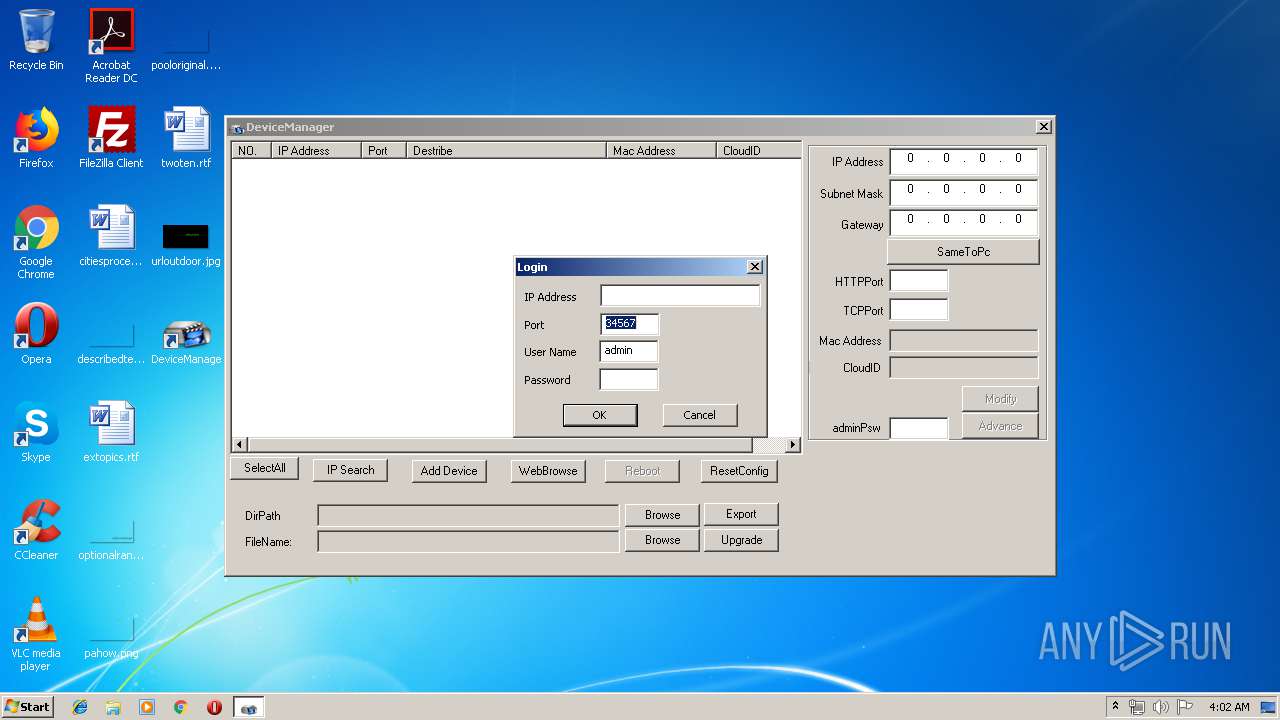Click OK in the Login dialog
1280x720 pixels.
pyautogui.click(x=599, y=415)
